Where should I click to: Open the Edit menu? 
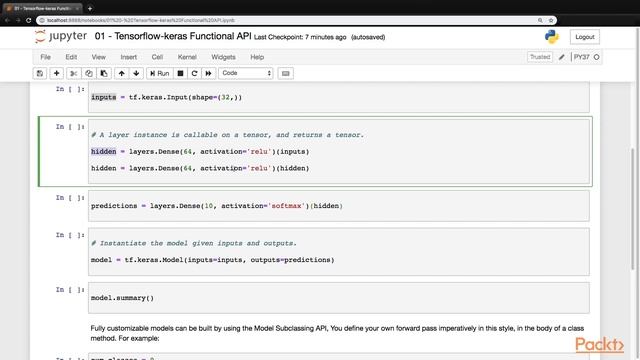[71, 57]
